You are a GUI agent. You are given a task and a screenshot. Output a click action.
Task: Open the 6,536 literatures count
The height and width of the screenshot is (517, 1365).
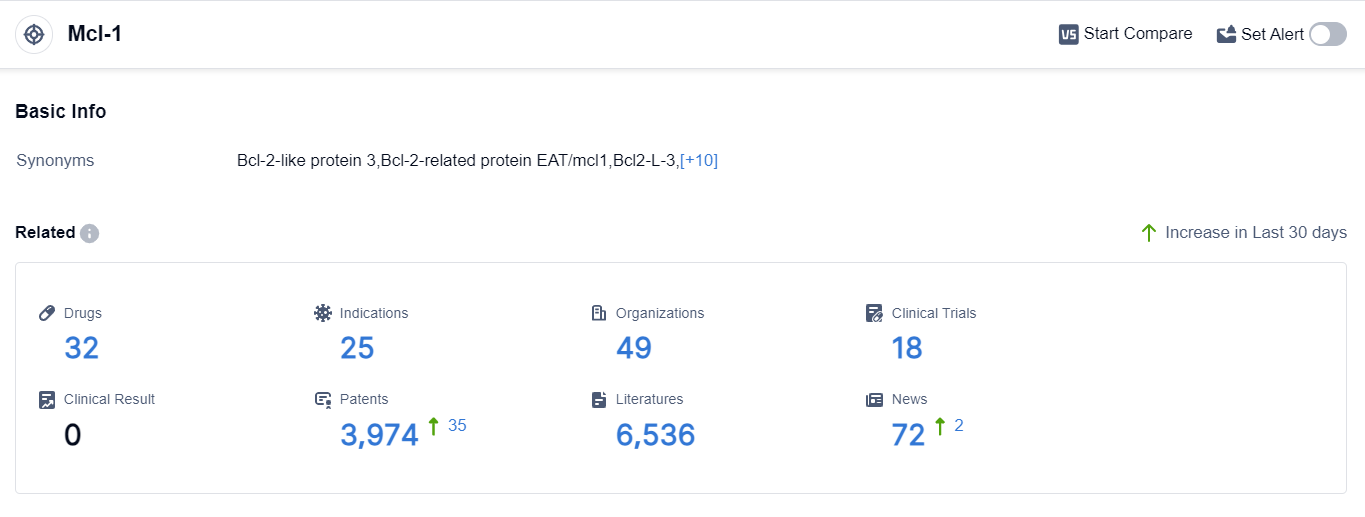pyautogui.click(x=655, y=435)
